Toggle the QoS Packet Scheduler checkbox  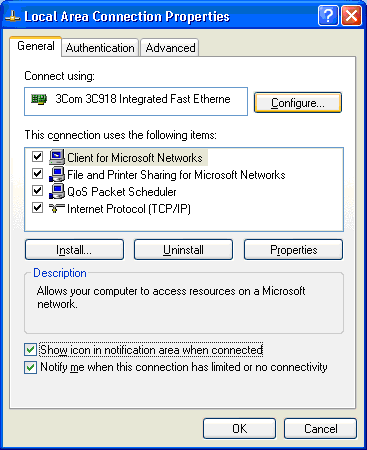pos(37,191)
